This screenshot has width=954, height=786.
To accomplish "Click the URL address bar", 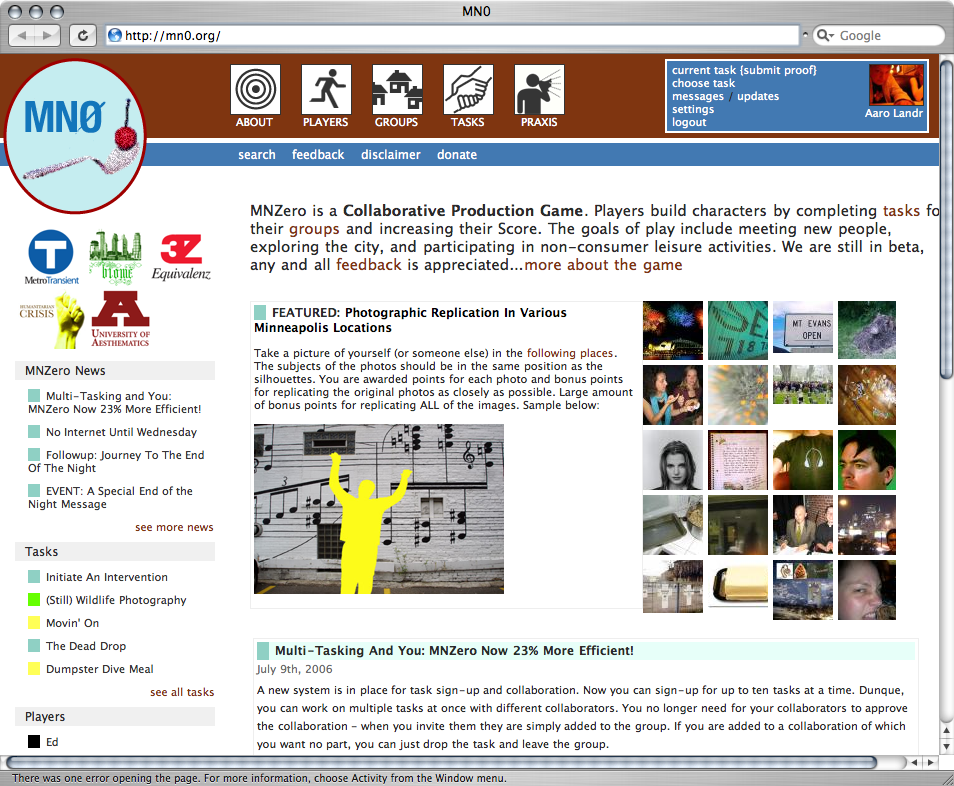I will (450, 35).
